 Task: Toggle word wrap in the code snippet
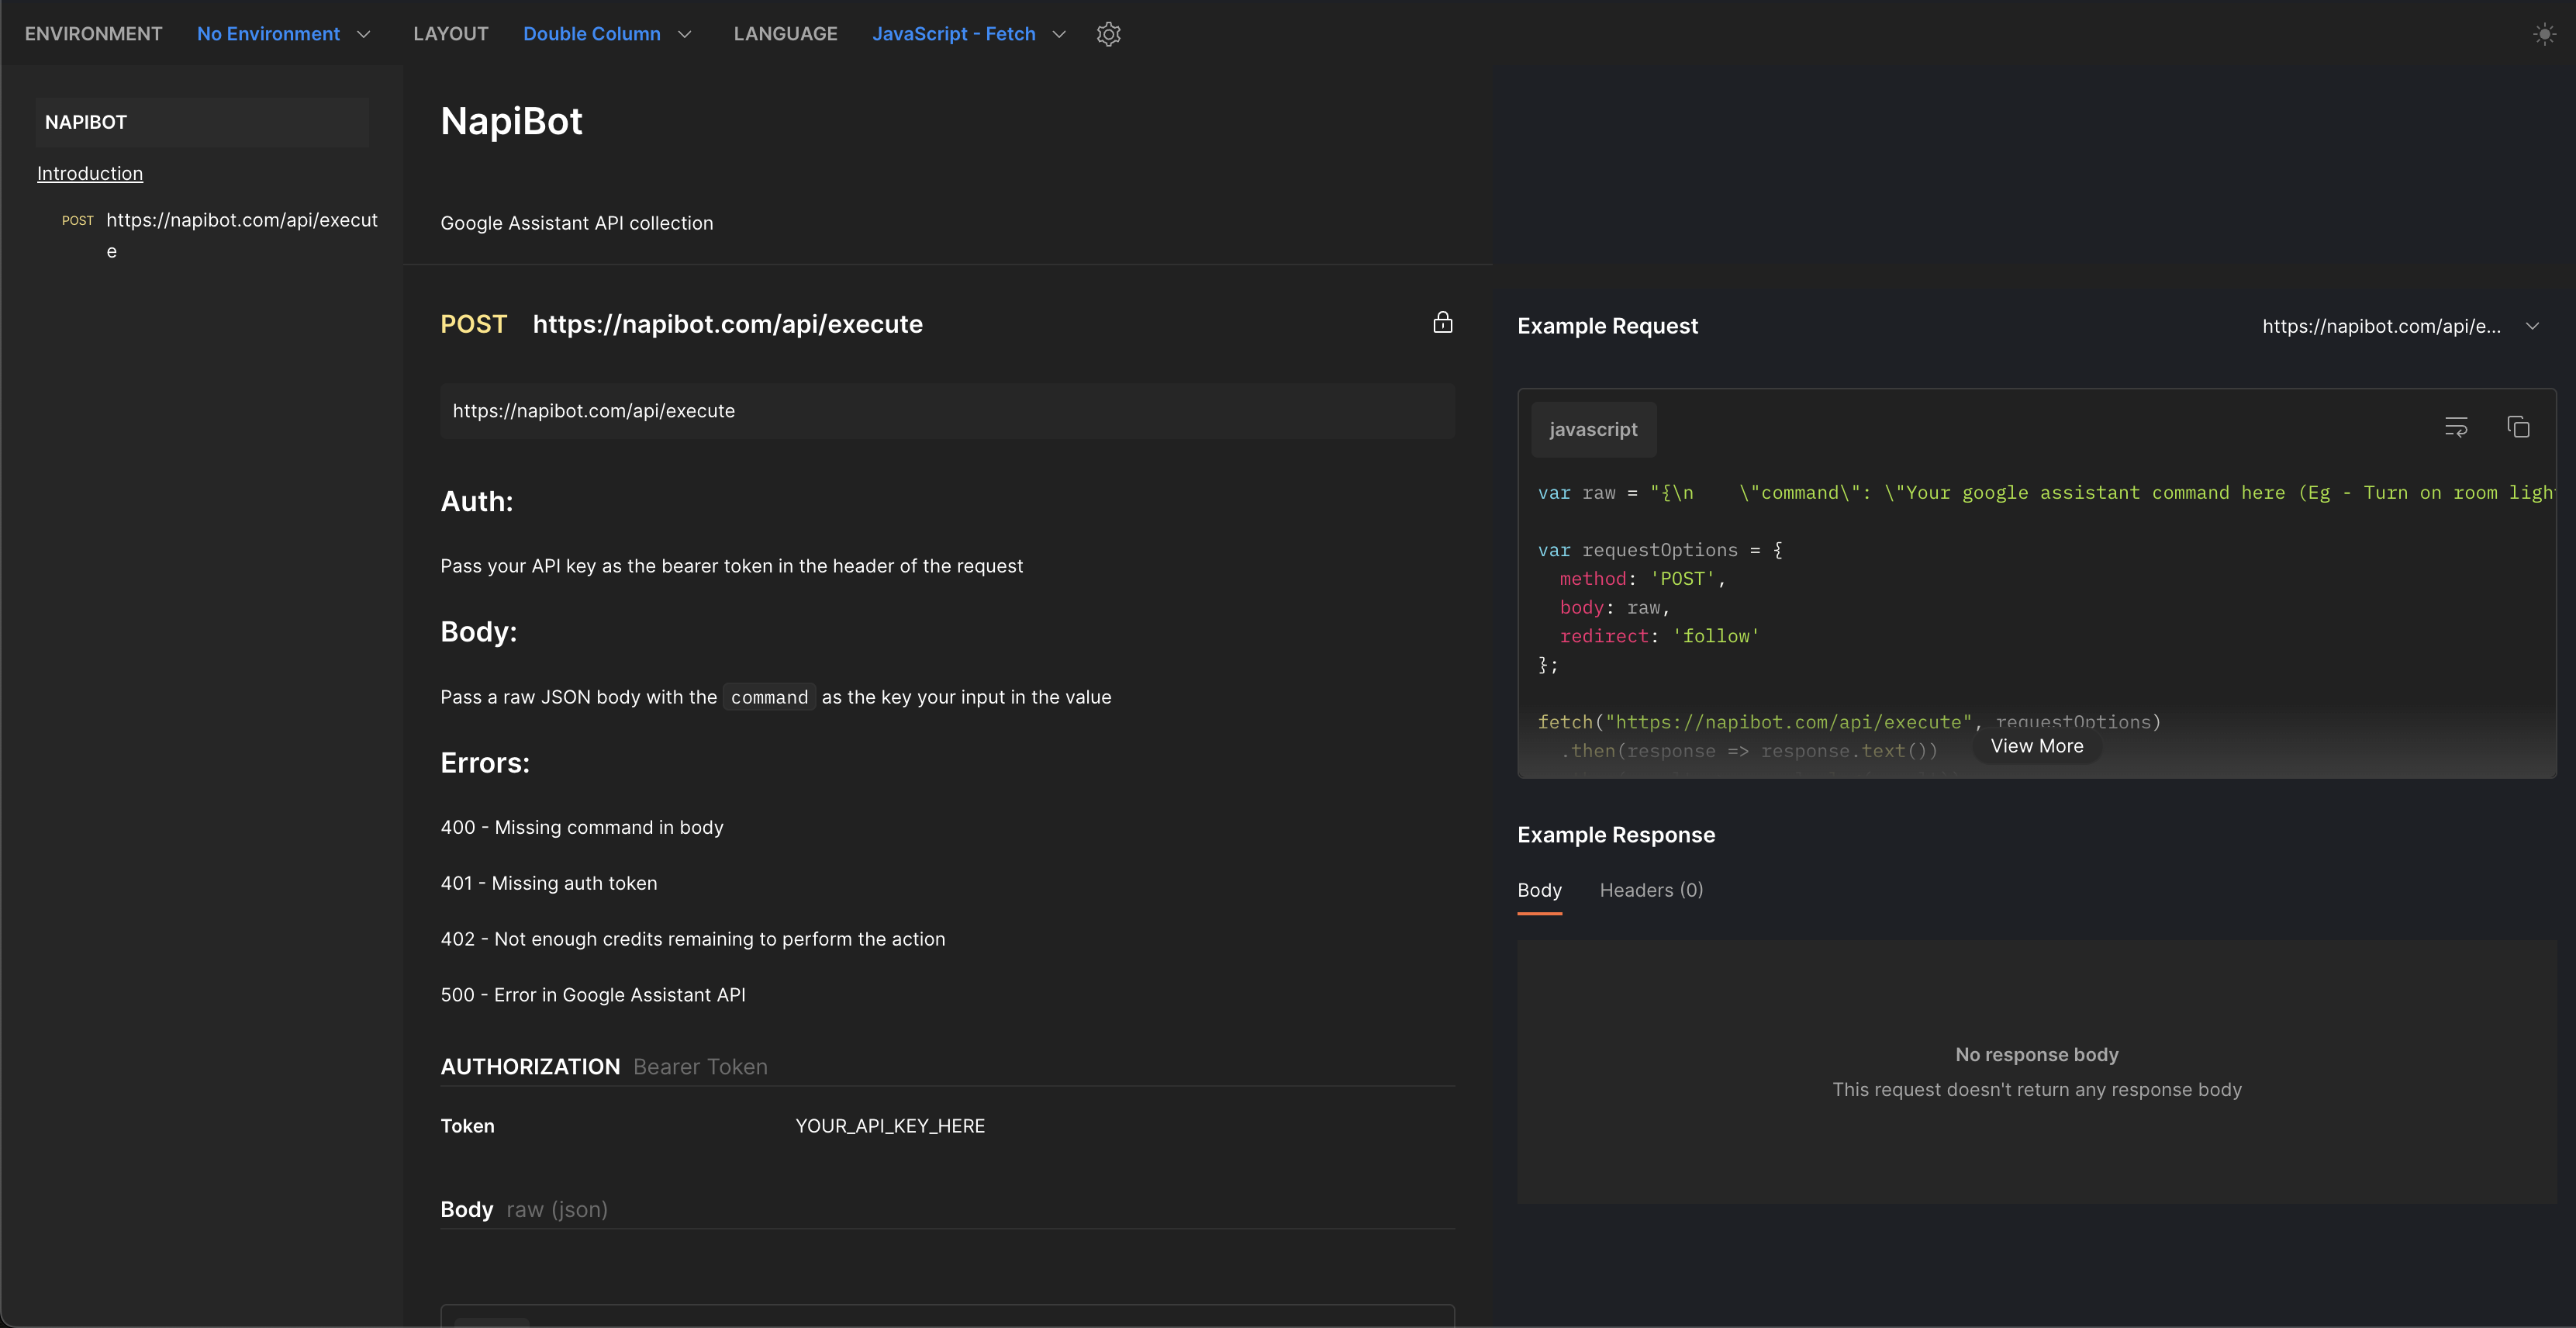tap(2456, 427)
